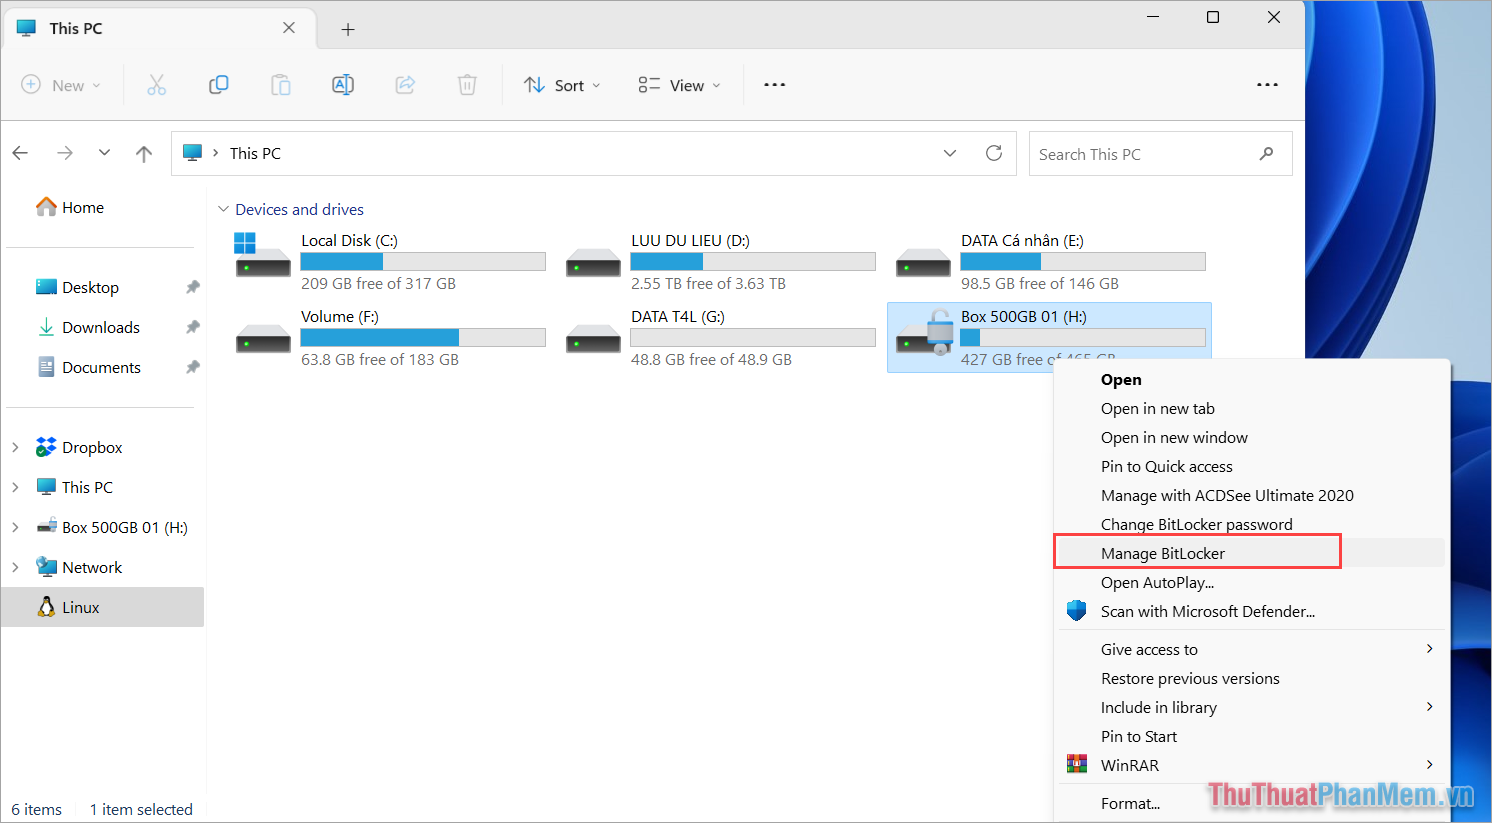Image resolution: width=1492 pixels, height=823 pixels.
Task: Open a new File Explorer tab
Action: point(348,28)
